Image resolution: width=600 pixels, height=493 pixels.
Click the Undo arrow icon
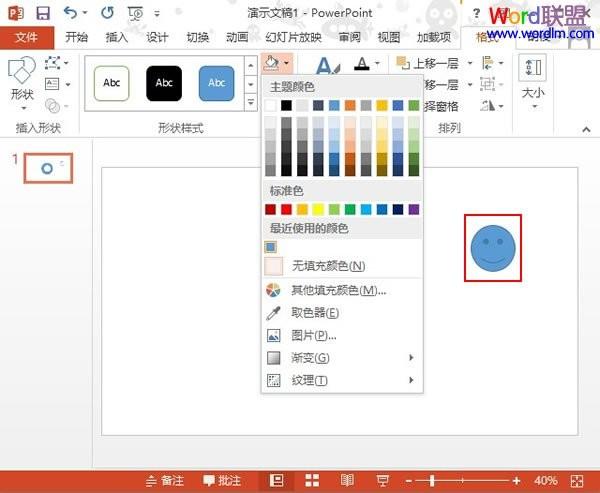click(70, 13)
